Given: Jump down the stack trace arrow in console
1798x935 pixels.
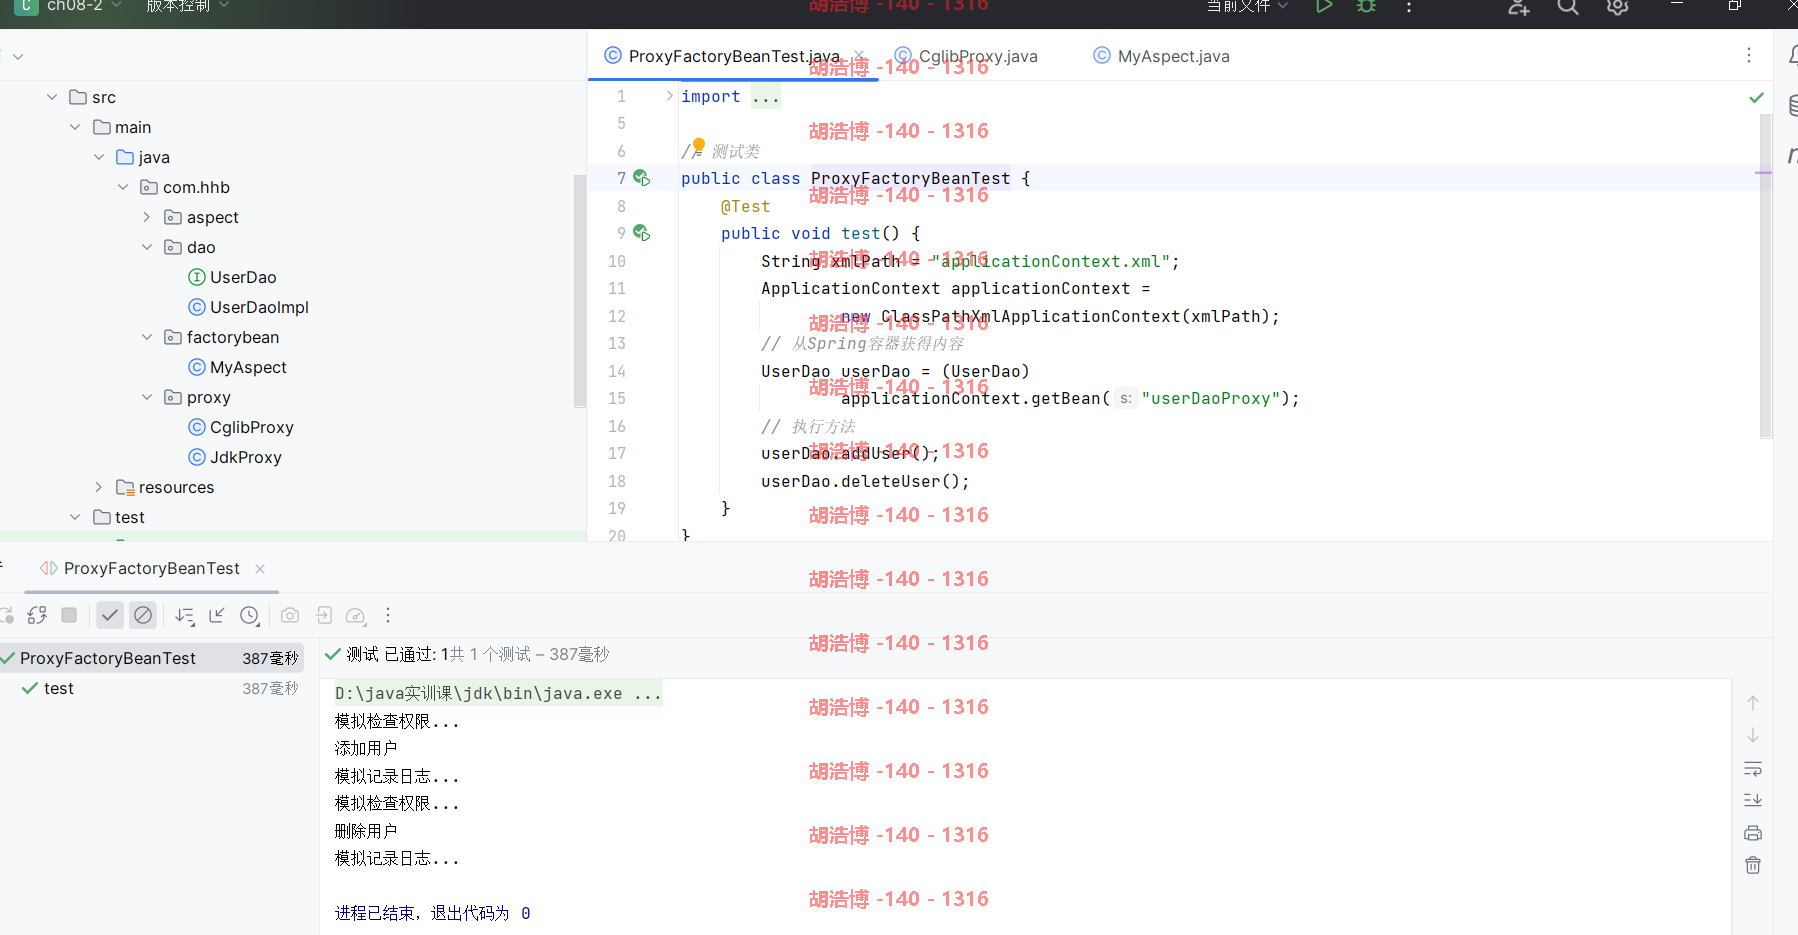Looking at the screenshot, I should pos(1753,735).
